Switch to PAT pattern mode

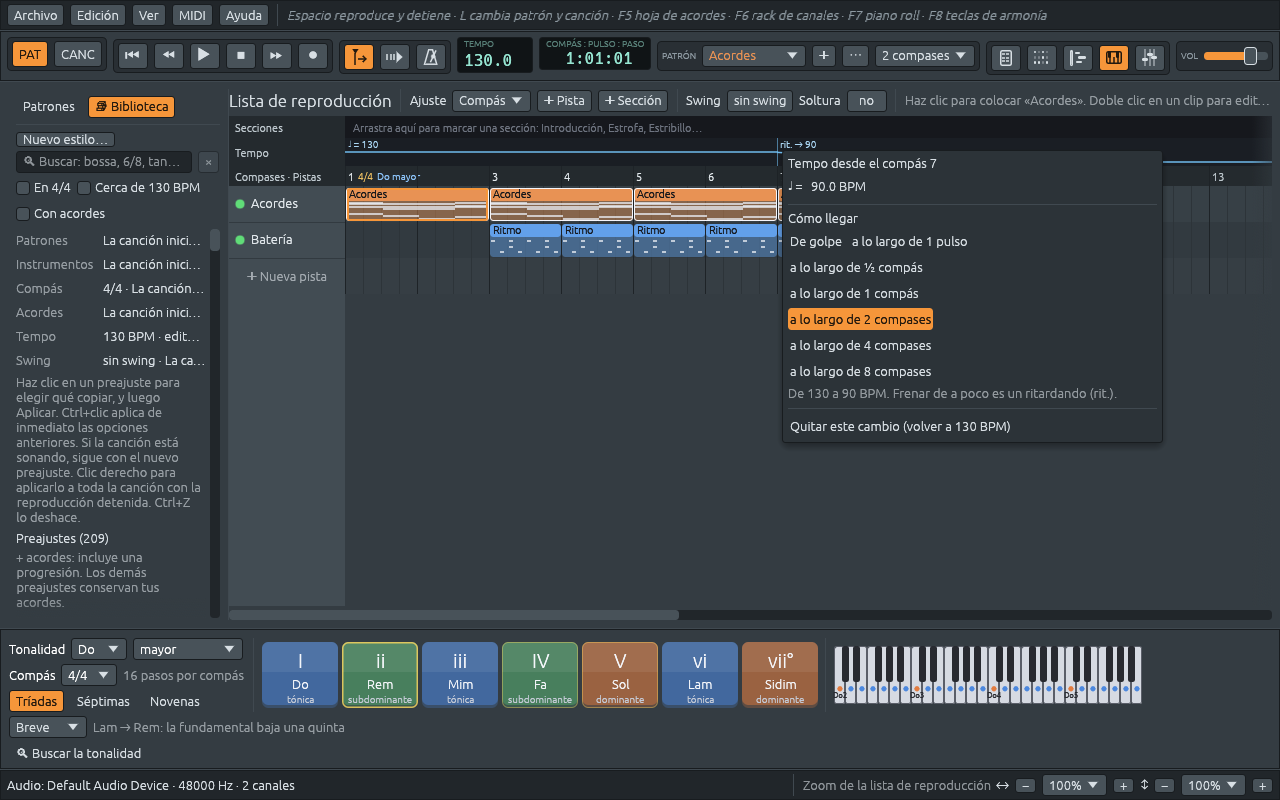30,55
